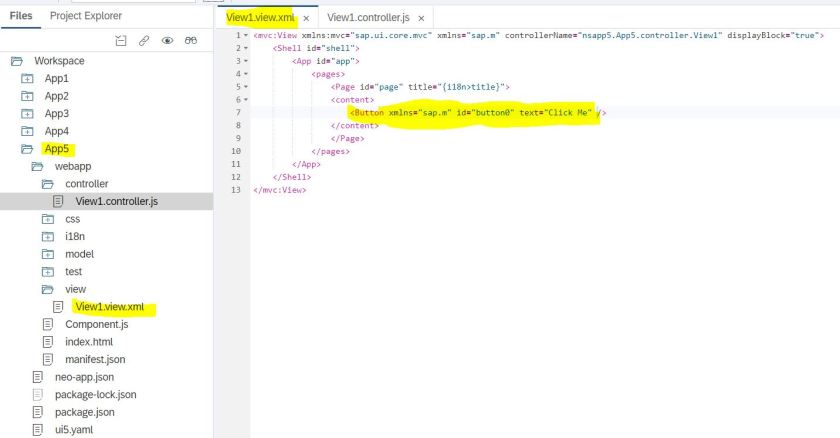Click the index.html file icon
840x438 pixels.
[47, 342]
